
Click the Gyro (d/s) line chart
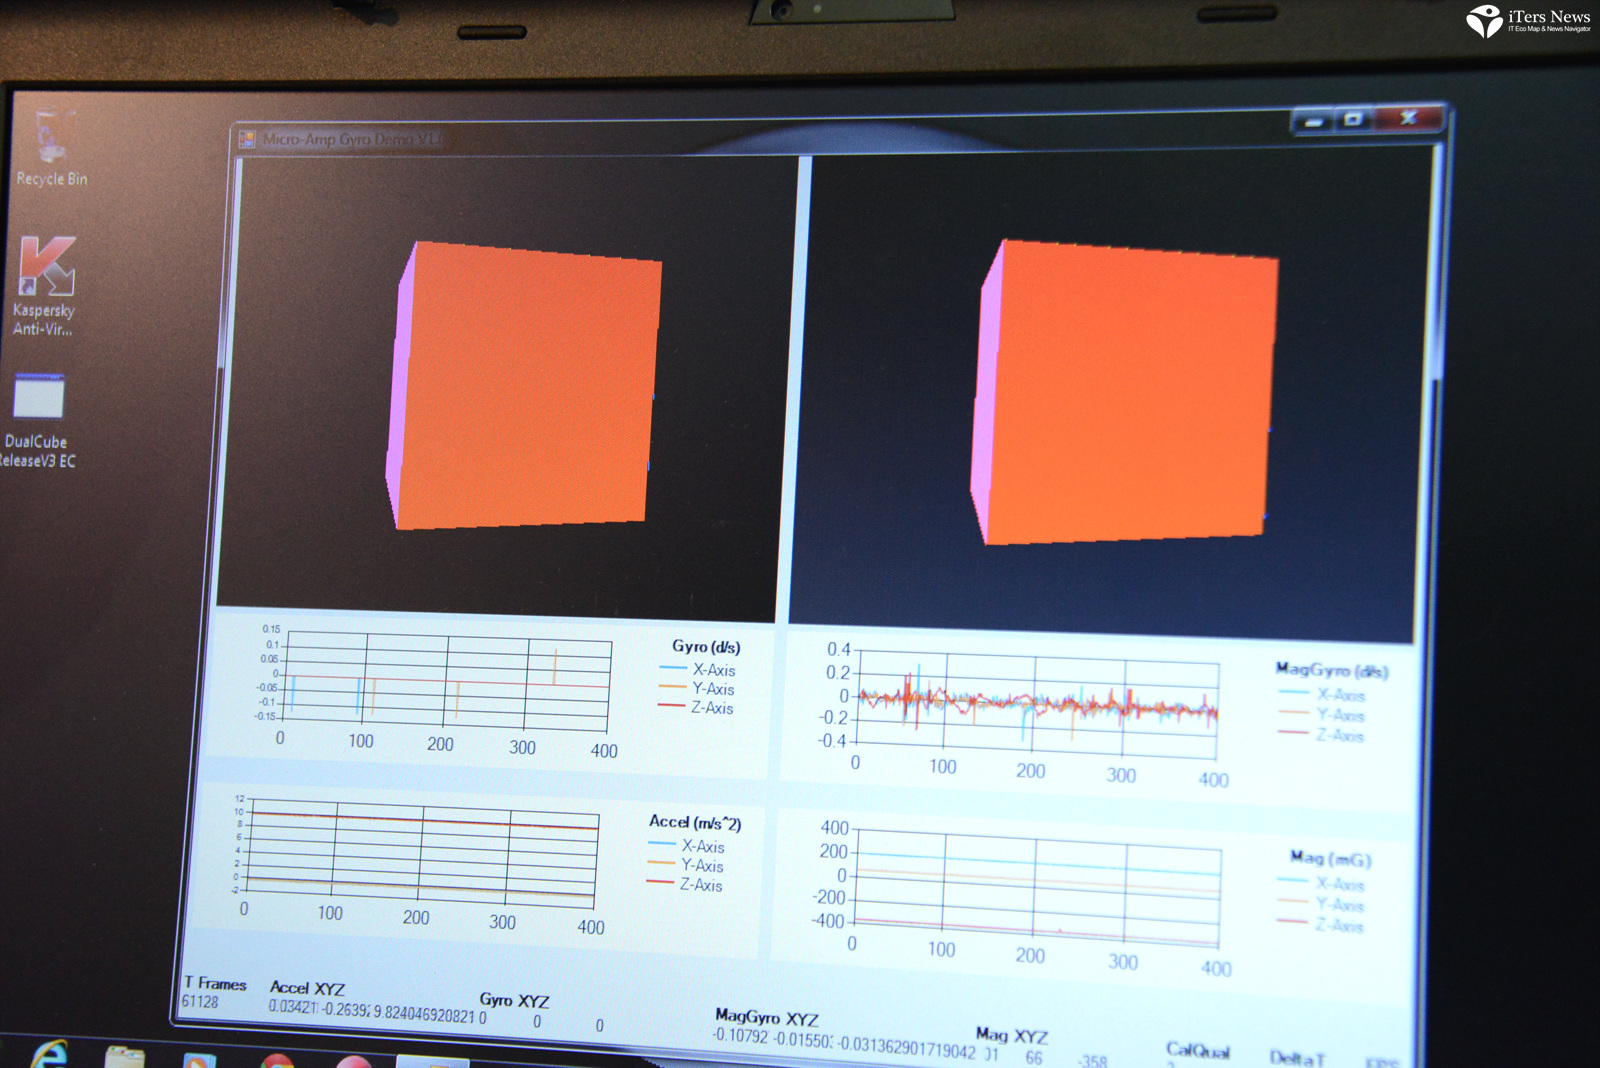point(447,683)
